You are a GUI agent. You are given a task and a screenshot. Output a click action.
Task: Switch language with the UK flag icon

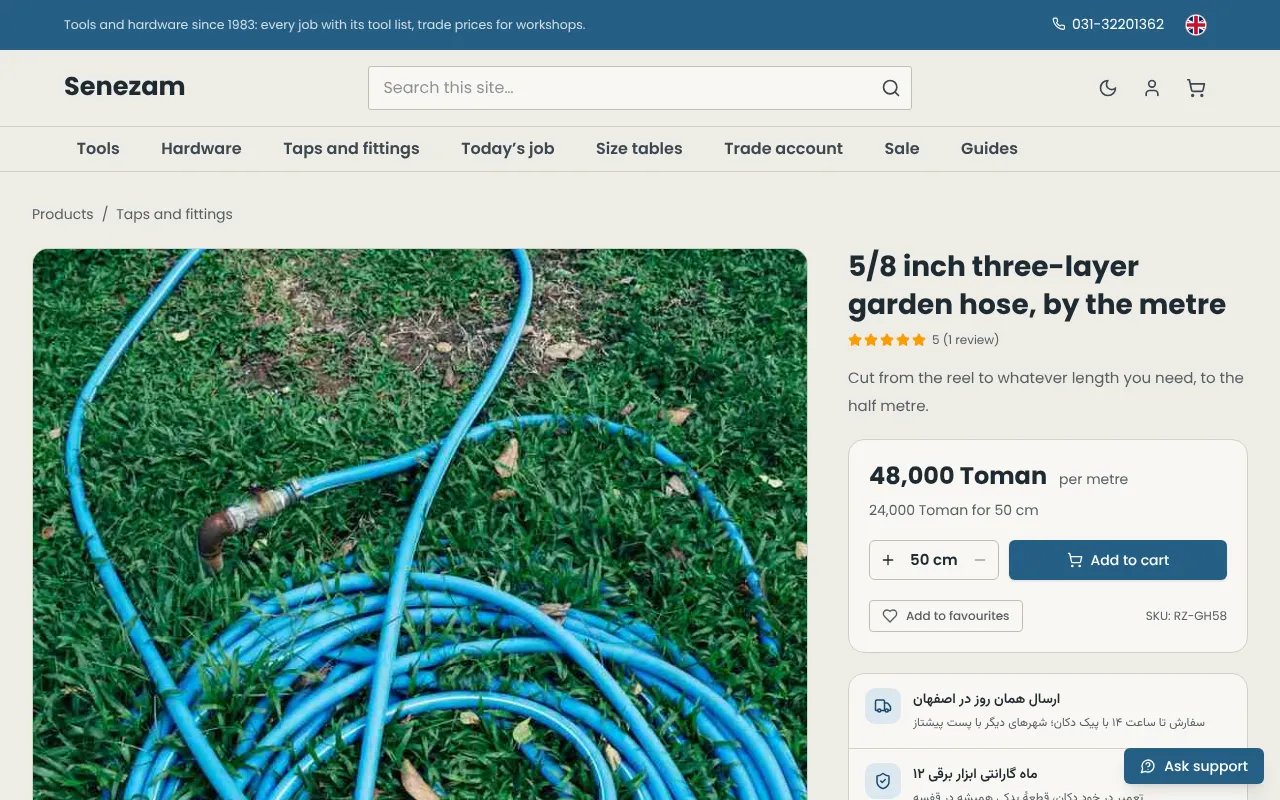[1196, 25]
